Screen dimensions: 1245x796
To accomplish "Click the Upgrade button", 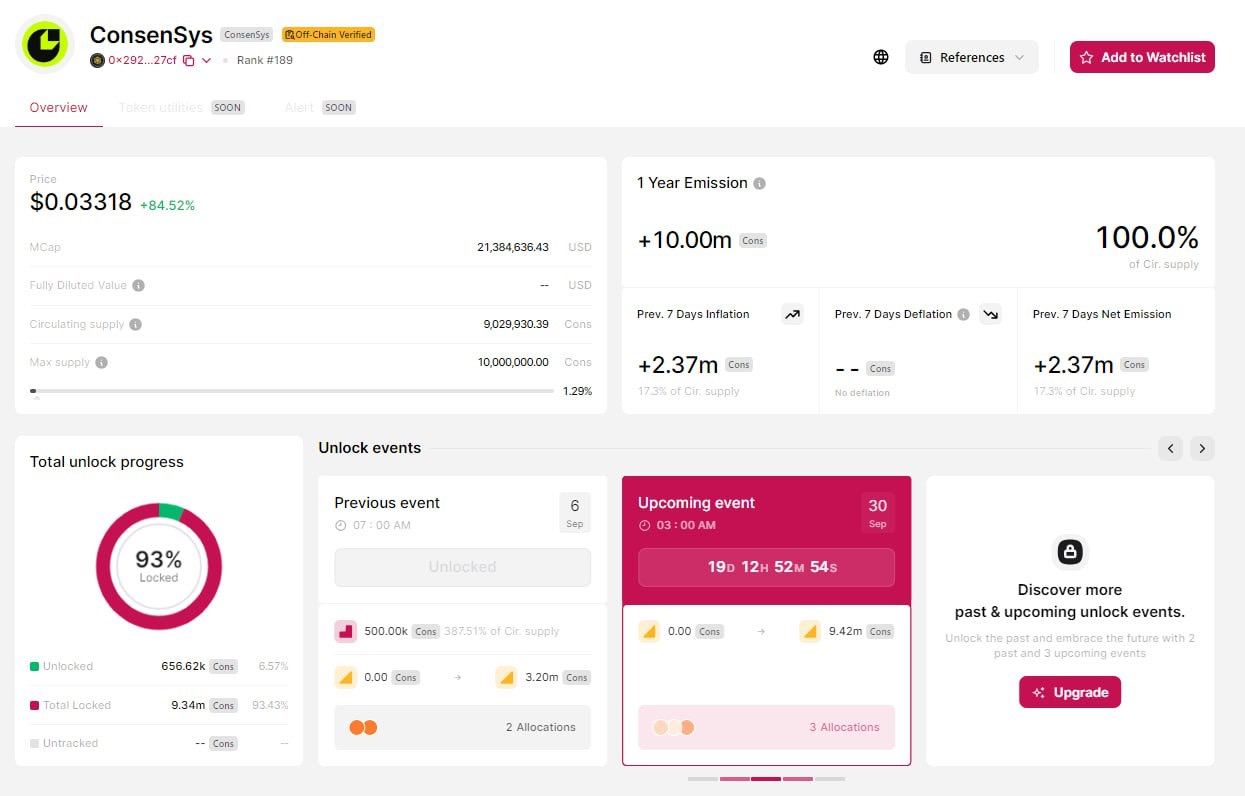I will coord(1069,692).
